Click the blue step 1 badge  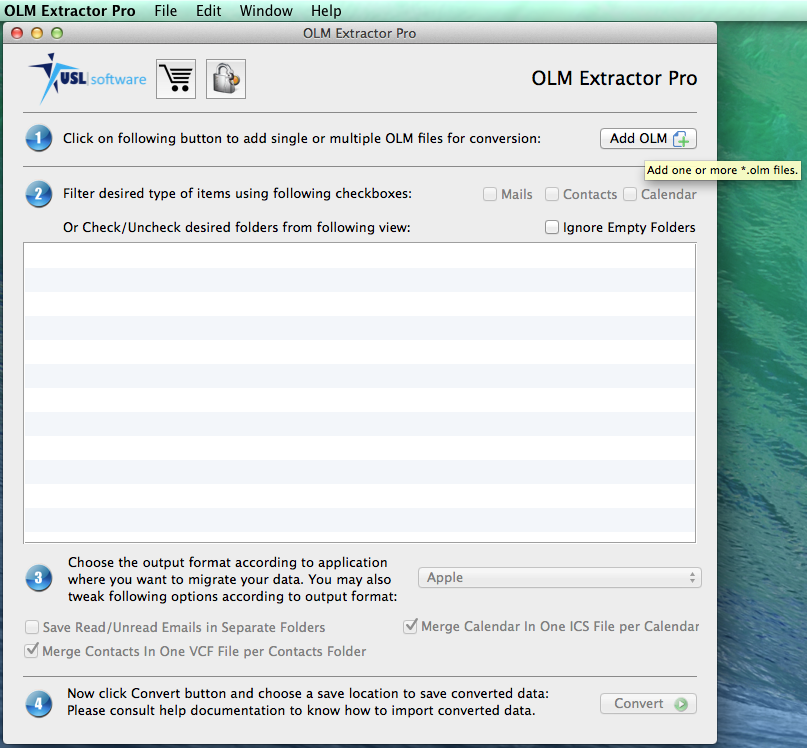39,138
